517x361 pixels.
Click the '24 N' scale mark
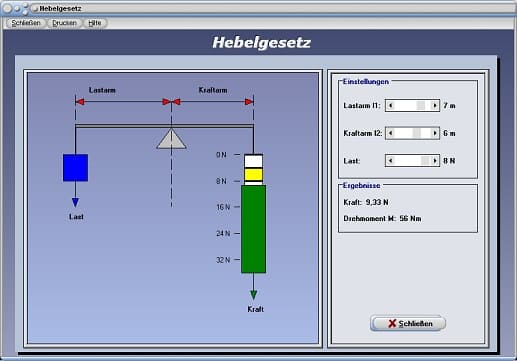(223, 233)
